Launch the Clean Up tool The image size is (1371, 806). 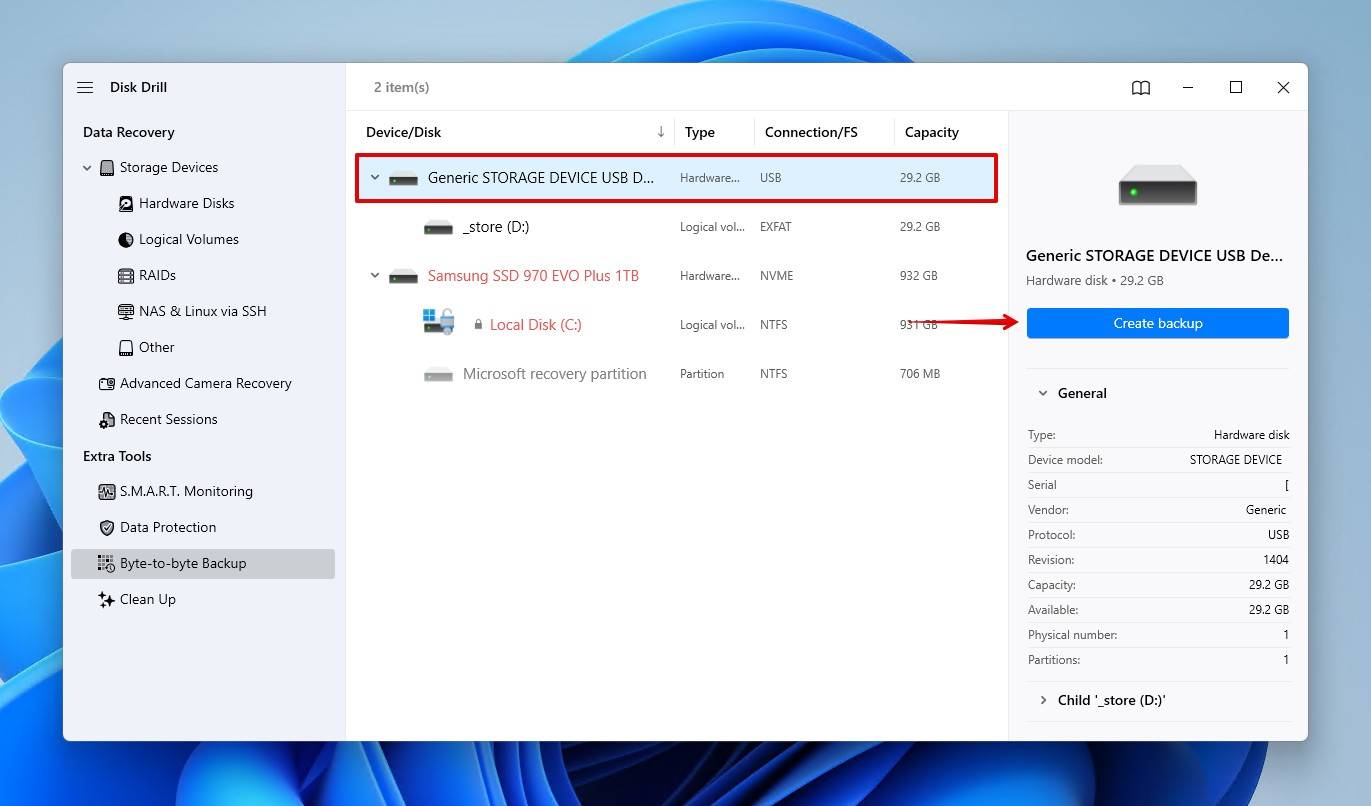pyautogui.click(x=147, y=600)
